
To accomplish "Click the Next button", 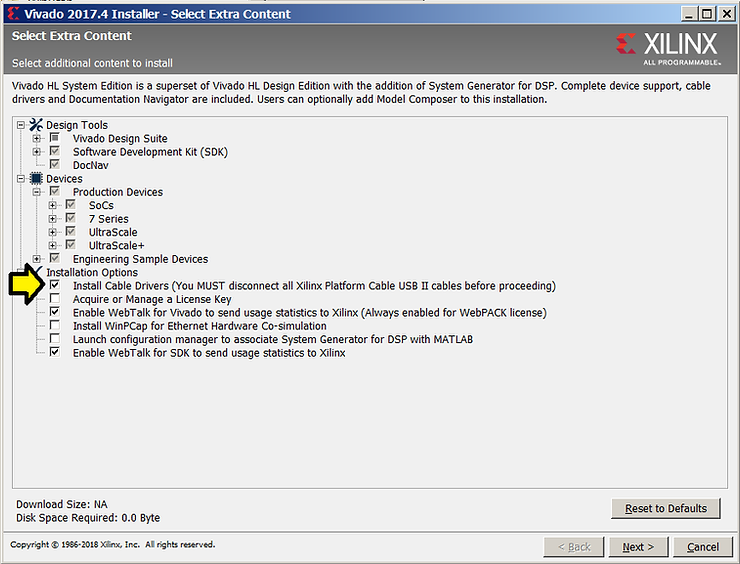I will pyautogui.click(x=638, y=547).
